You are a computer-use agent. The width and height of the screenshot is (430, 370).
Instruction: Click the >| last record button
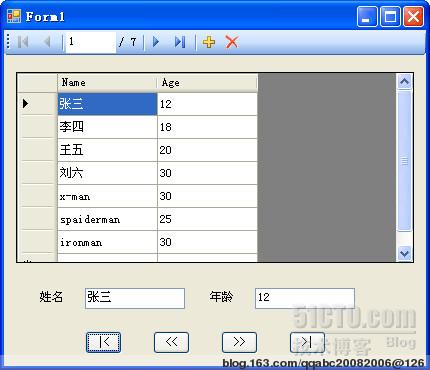[x=307, y=342]
